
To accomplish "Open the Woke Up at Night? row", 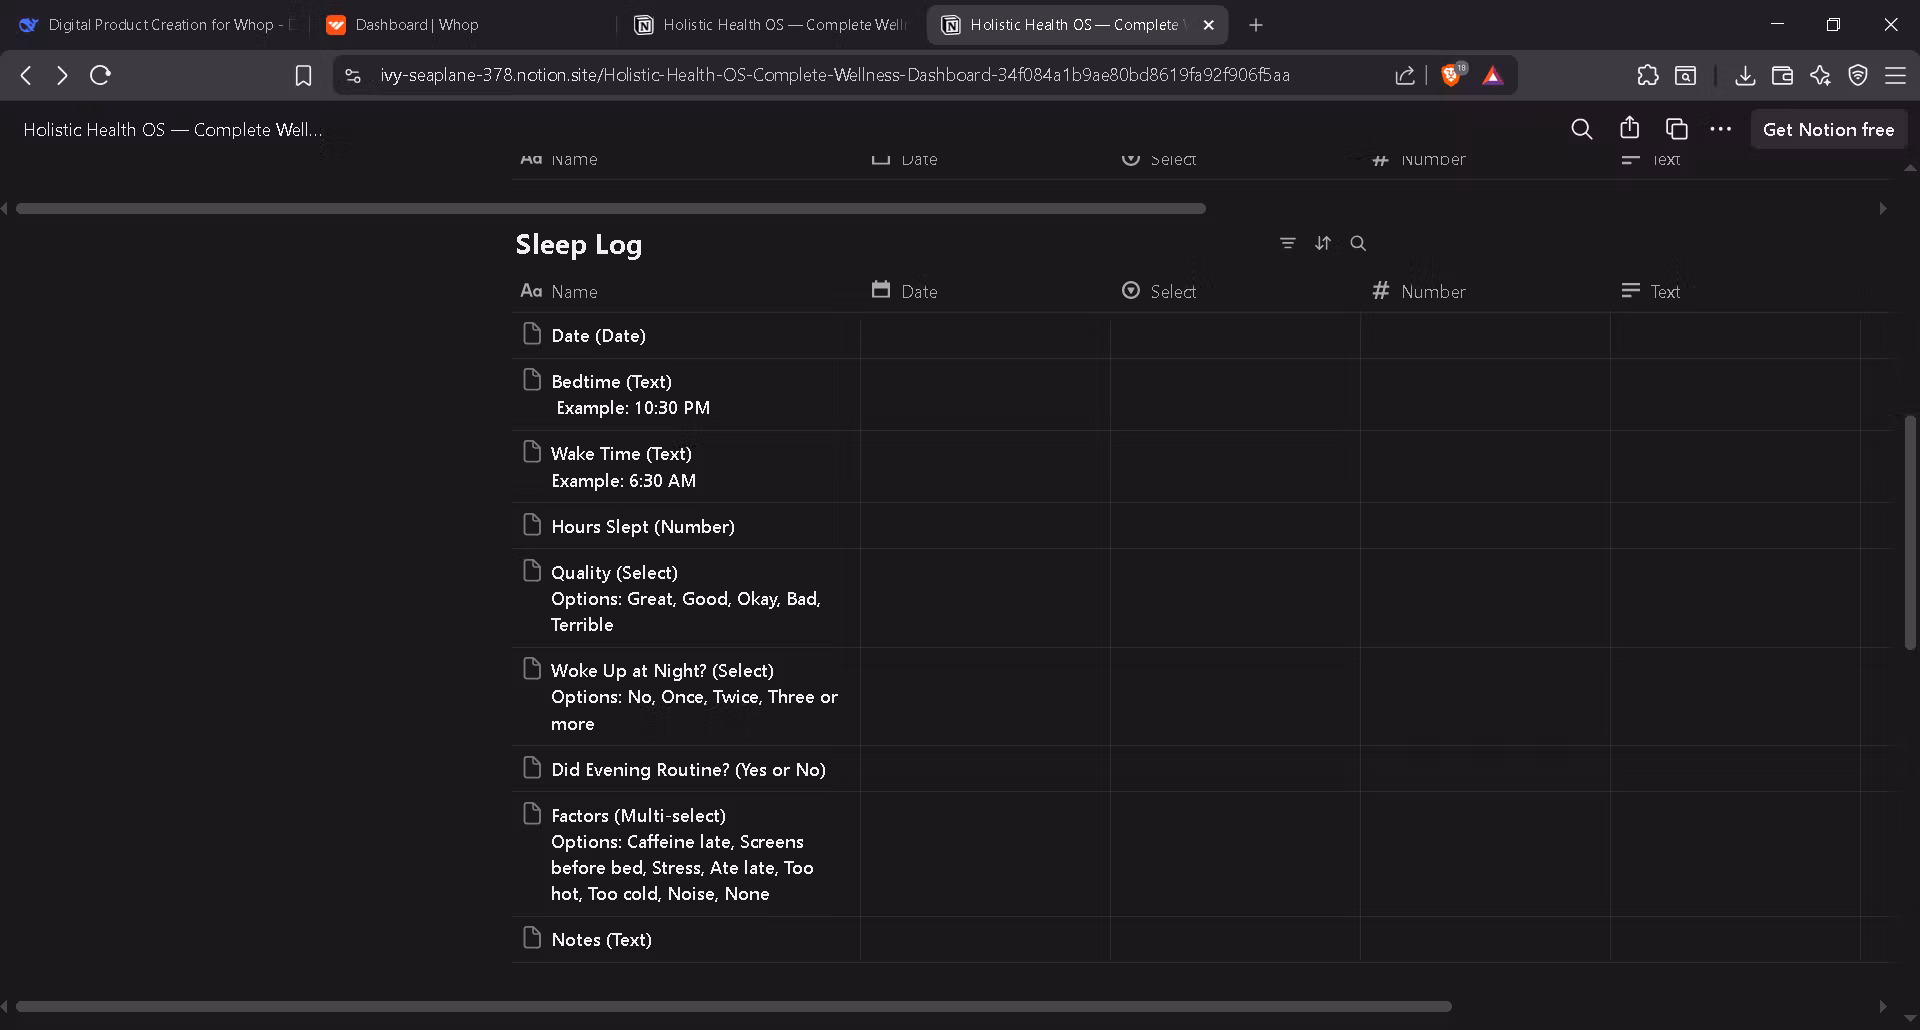I will [x=685, y=696].
